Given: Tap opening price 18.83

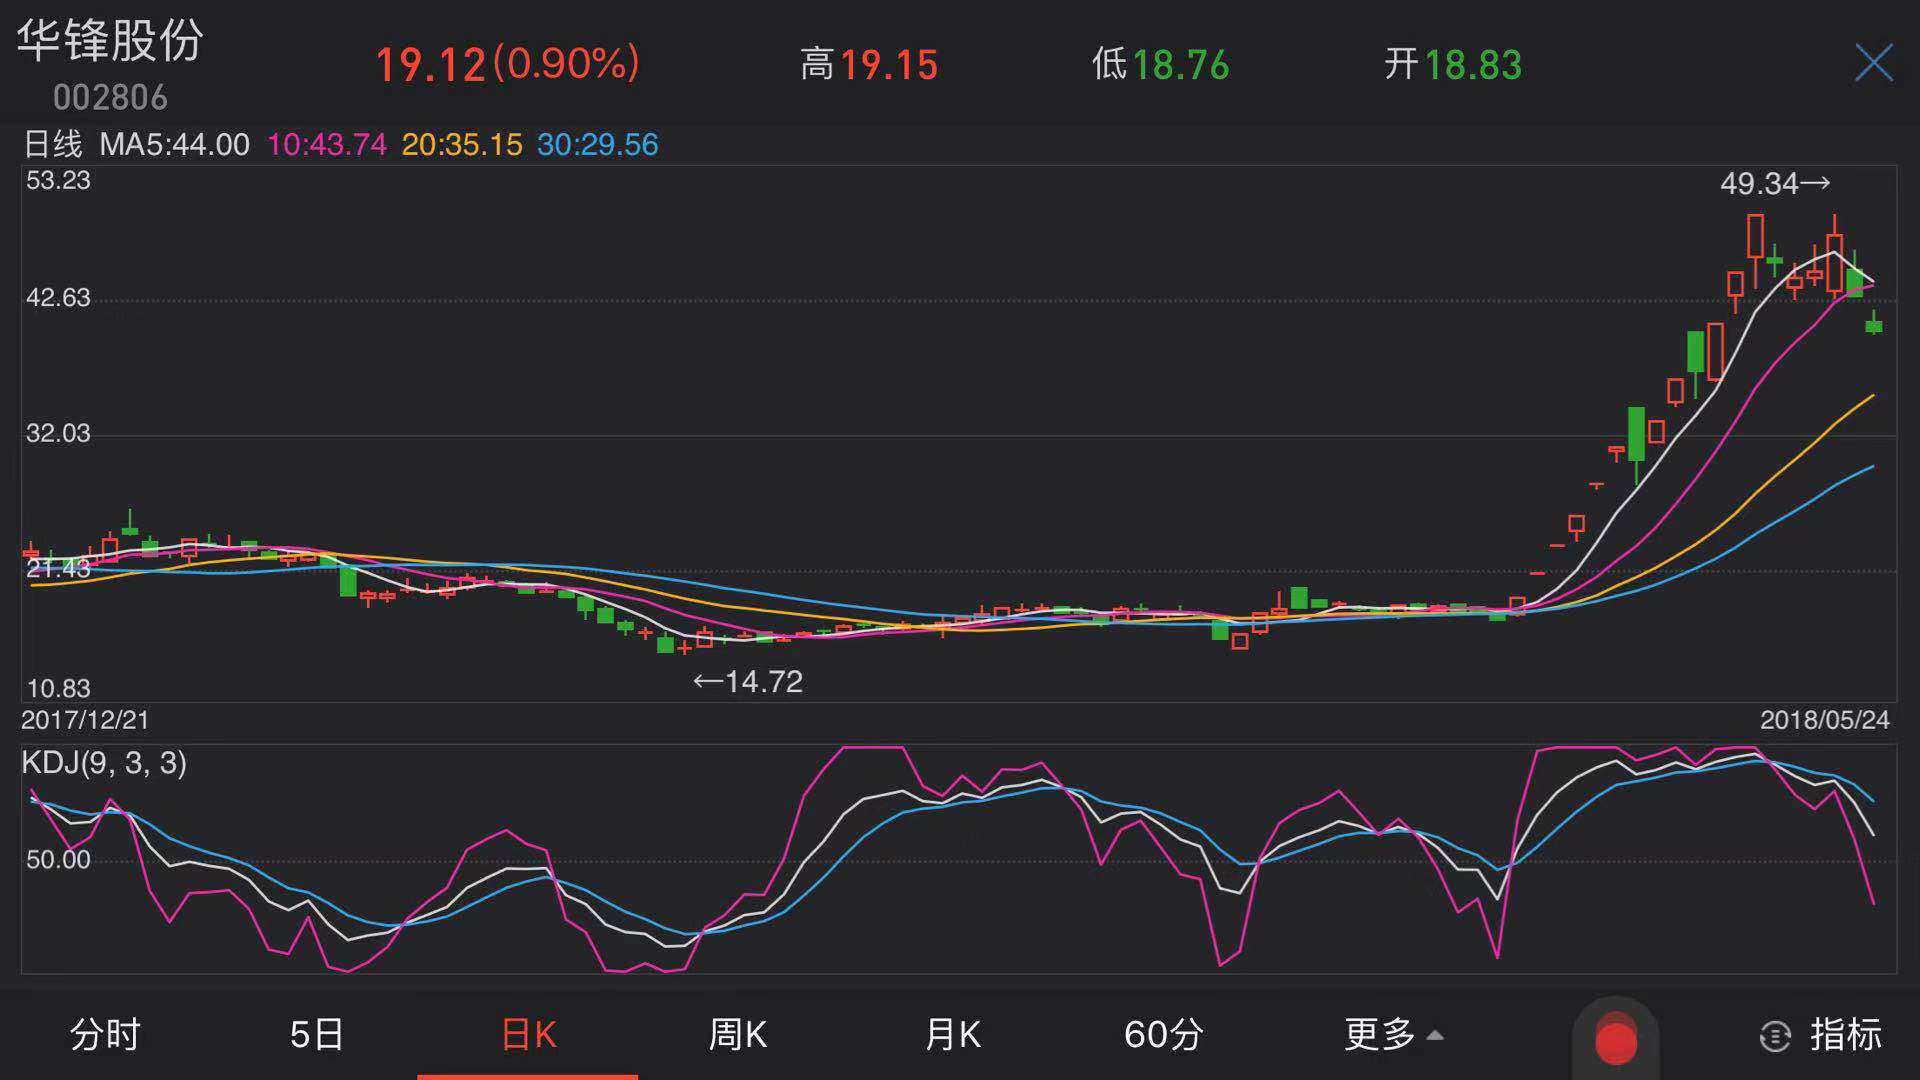Looking at the screenshot, I should (1472, 65).
